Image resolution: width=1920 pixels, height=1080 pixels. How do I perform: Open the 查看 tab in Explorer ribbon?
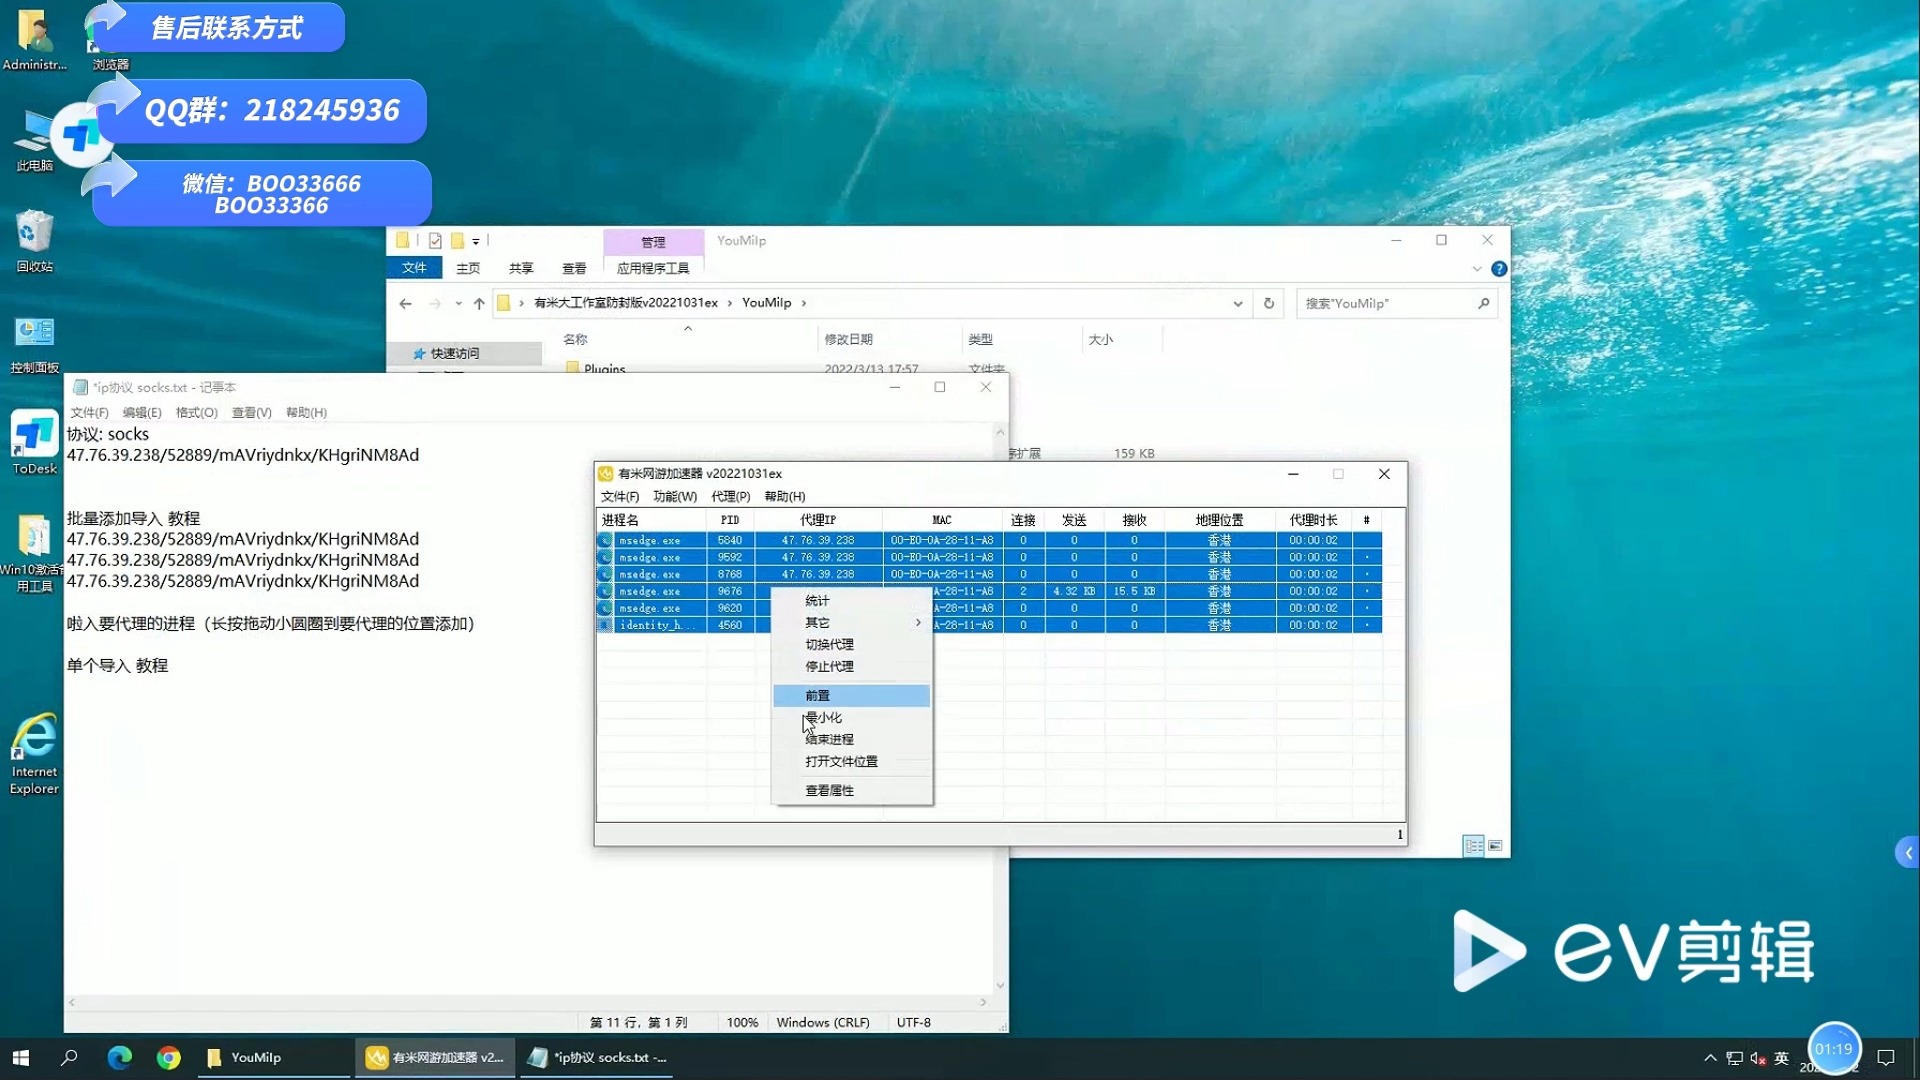click(x=574, y=268)
